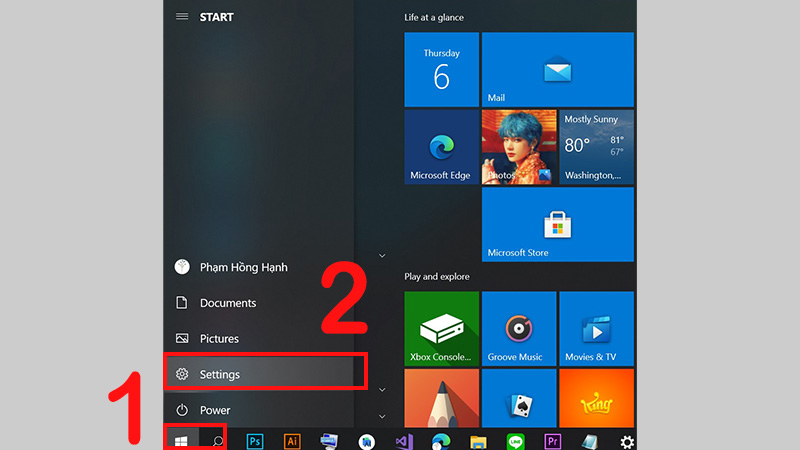Open the Phạm Hồng Hạnh user account
The height and width of the screenshot is (450, 800).
coord(259,267)
